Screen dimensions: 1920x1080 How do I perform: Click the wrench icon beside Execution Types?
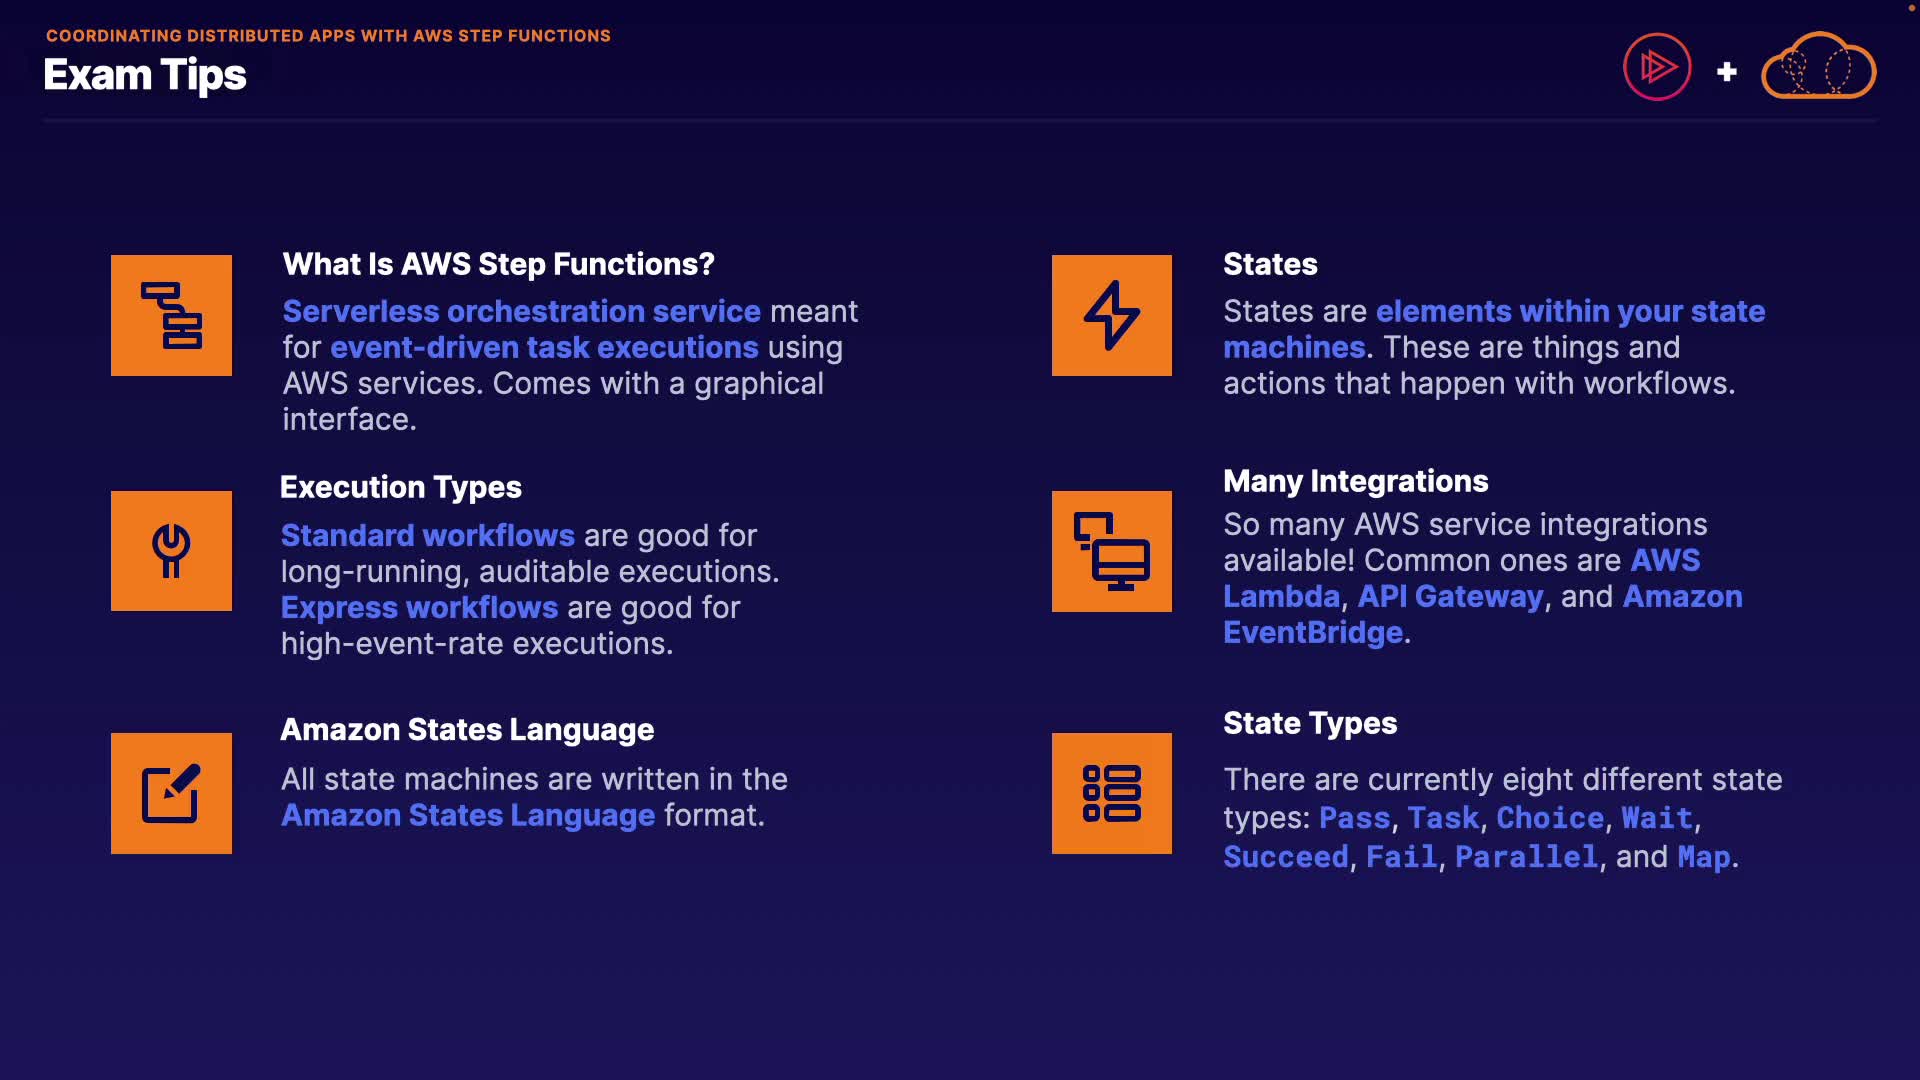pyautogui.click(x=171, y=551)
